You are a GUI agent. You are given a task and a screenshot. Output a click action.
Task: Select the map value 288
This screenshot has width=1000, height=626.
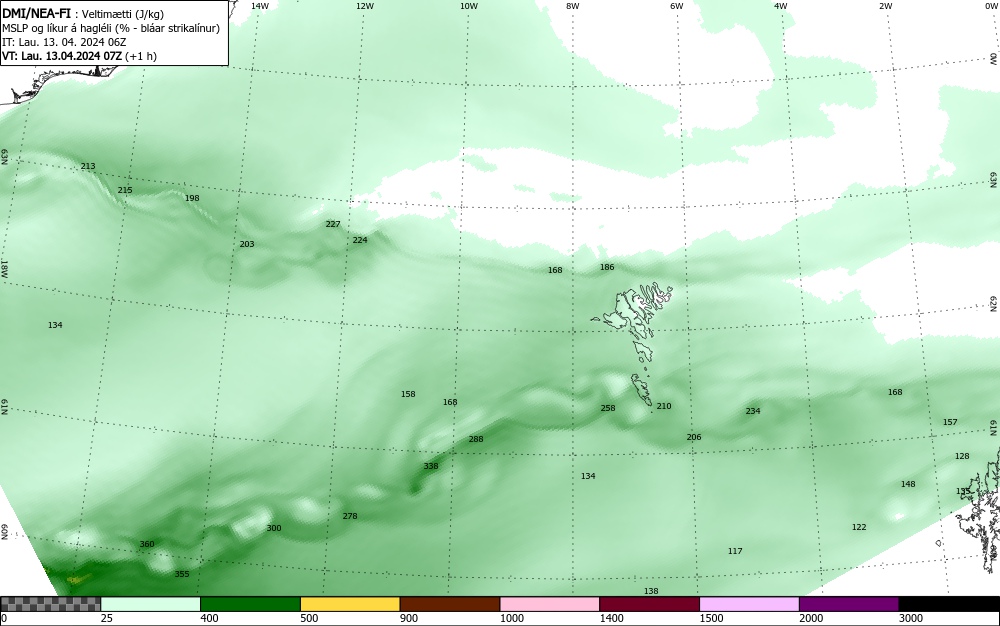click(476, 439)
